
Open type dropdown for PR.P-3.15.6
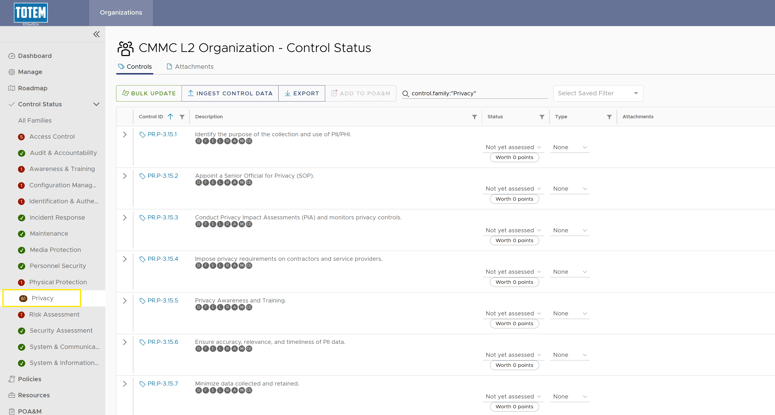[570, 355]
